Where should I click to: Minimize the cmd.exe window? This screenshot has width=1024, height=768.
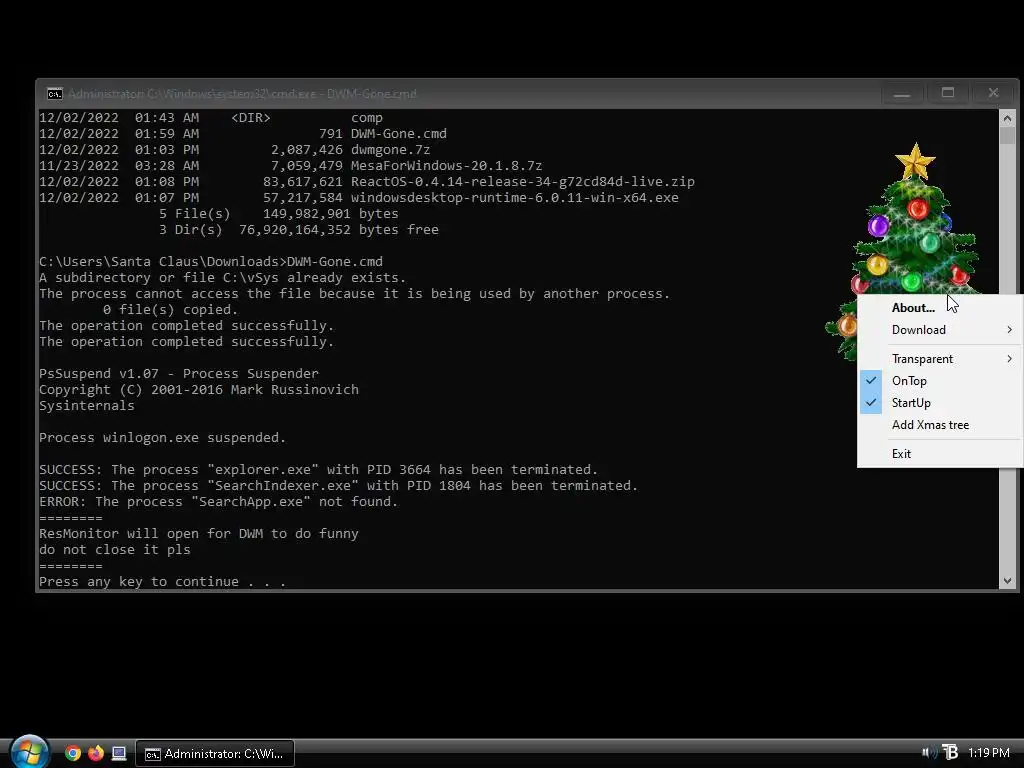point(902,93)
